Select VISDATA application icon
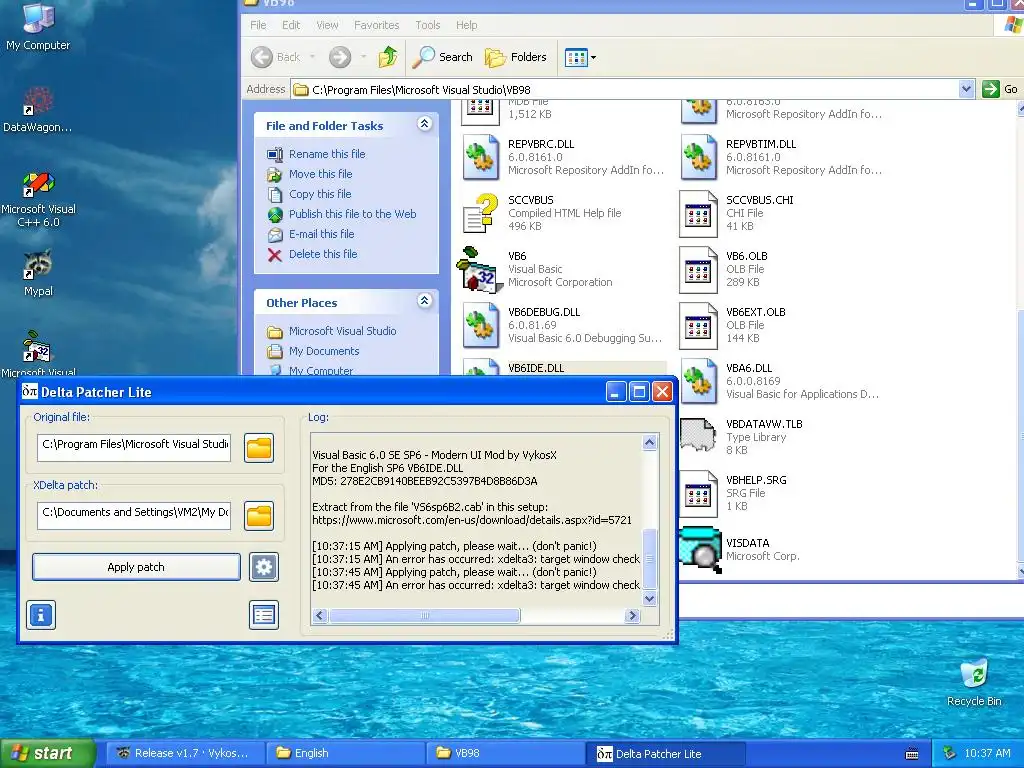 [x=700, y=550]
